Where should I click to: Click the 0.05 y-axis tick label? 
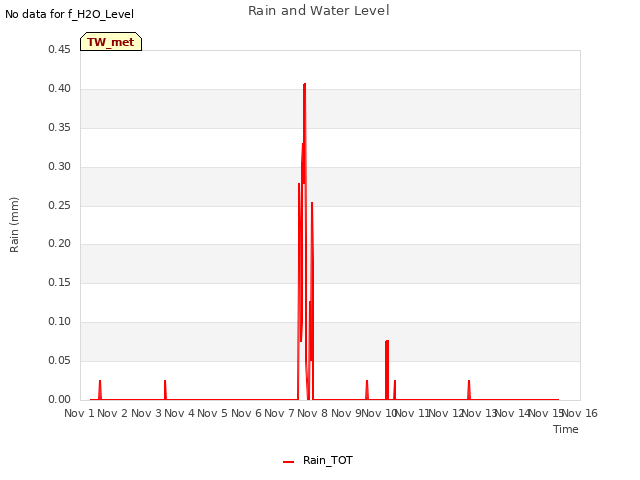tap(59, 360)
